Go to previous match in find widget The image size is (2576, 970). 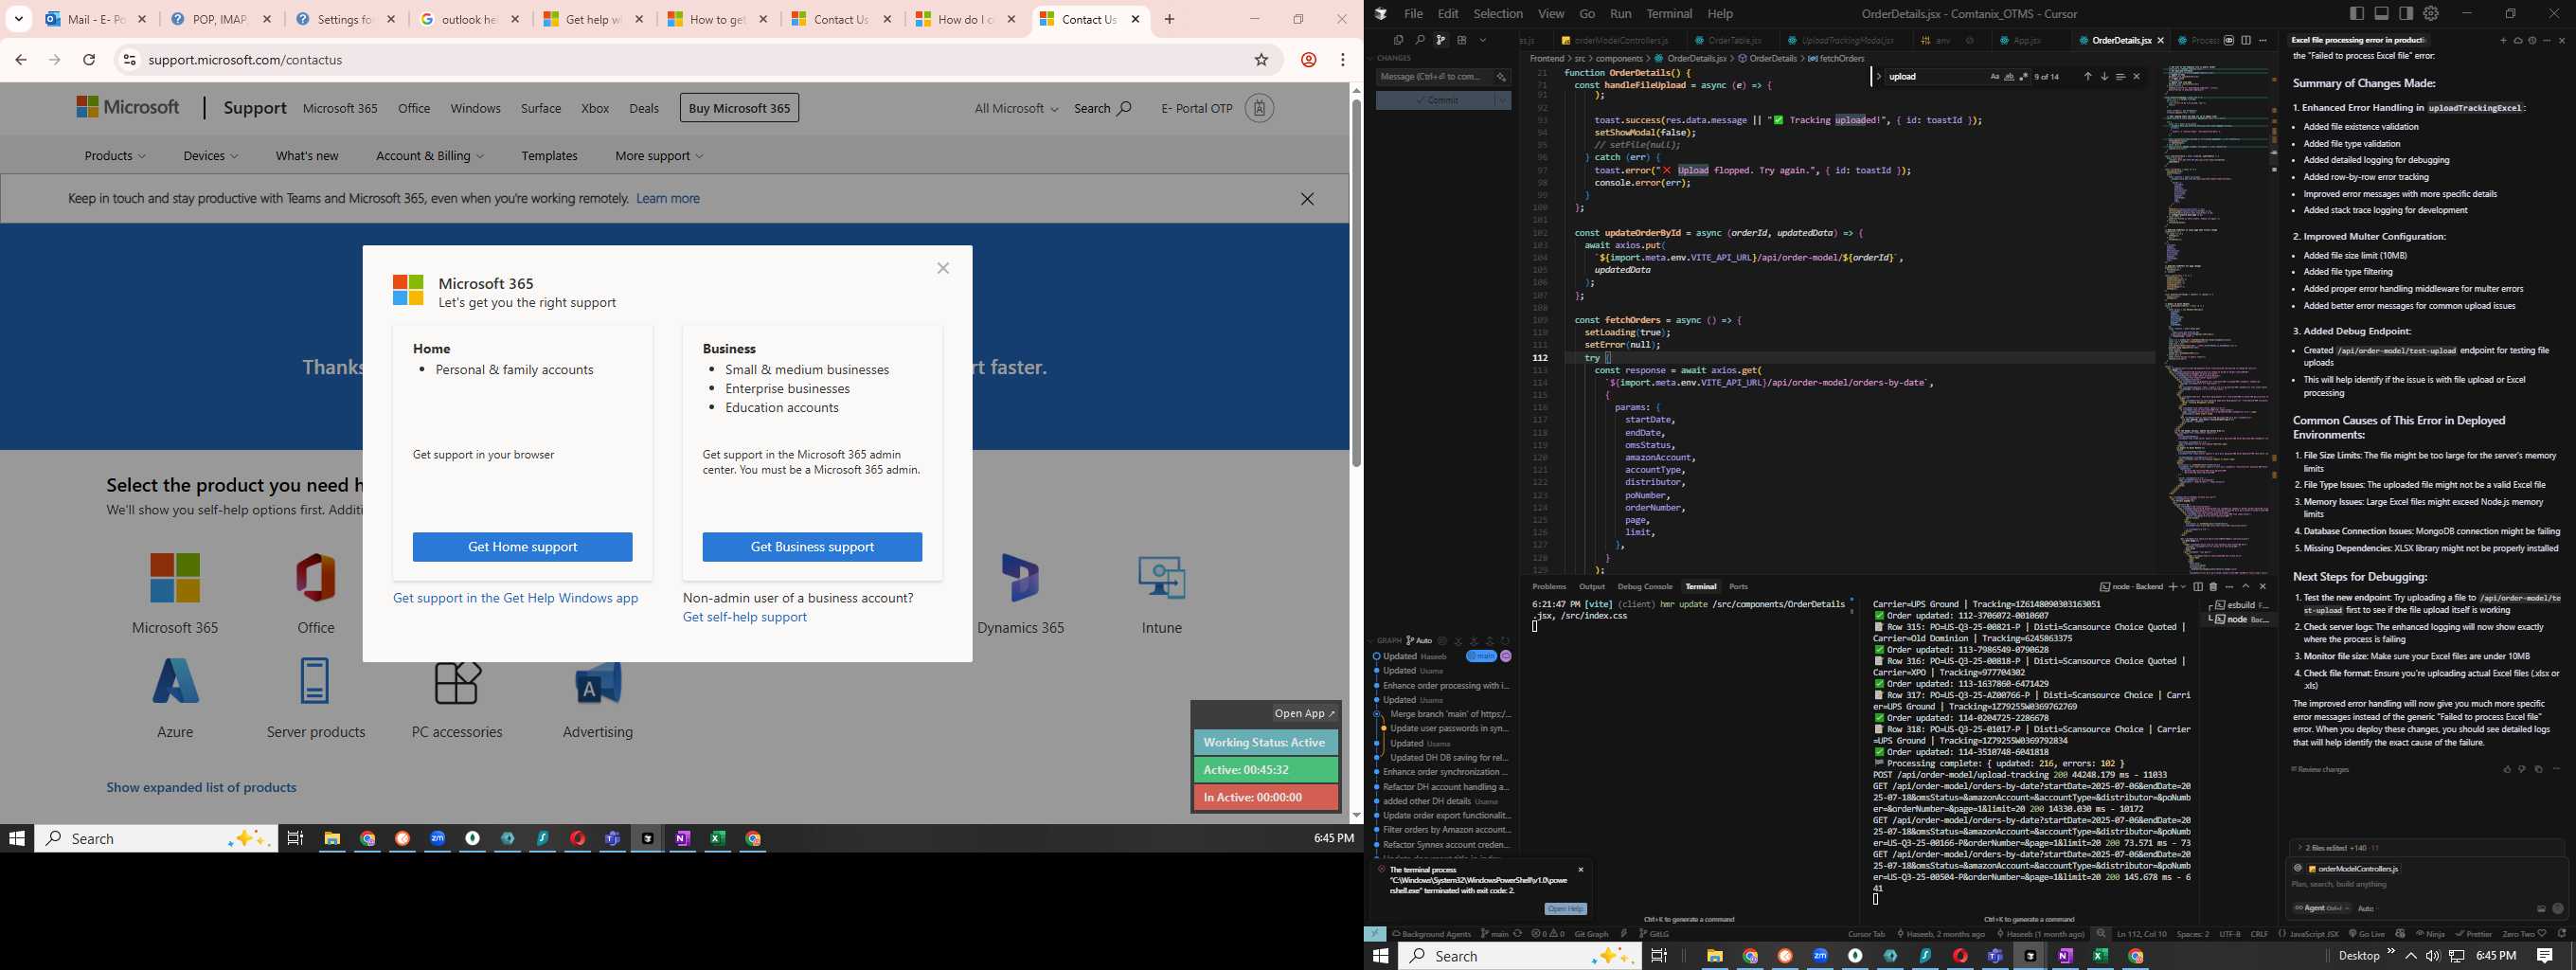tap(2088, 76)
